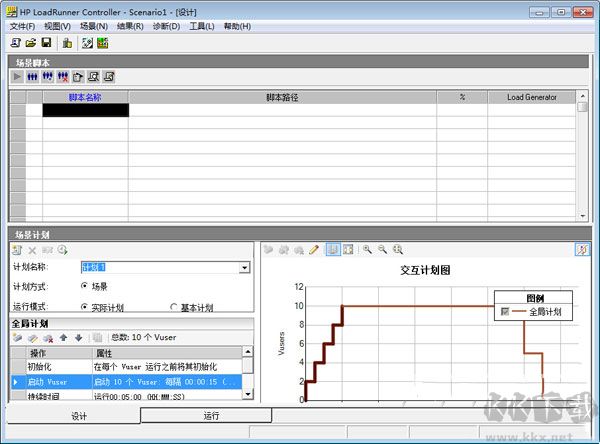This screenshot has height=444, width=600.
Task: Select the black highlighted script name cell
Action: coord(86,110)
